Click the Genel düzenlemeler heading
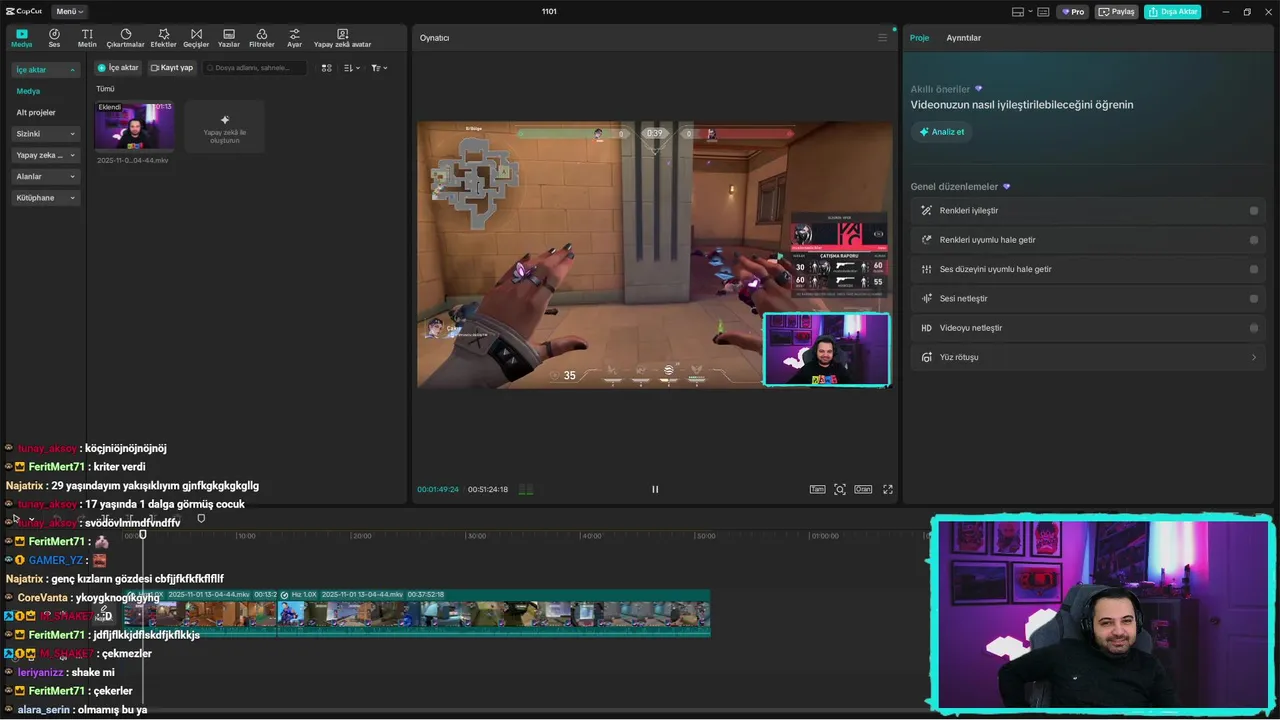This screenshot has height=720, width=1280. [954, 187]
